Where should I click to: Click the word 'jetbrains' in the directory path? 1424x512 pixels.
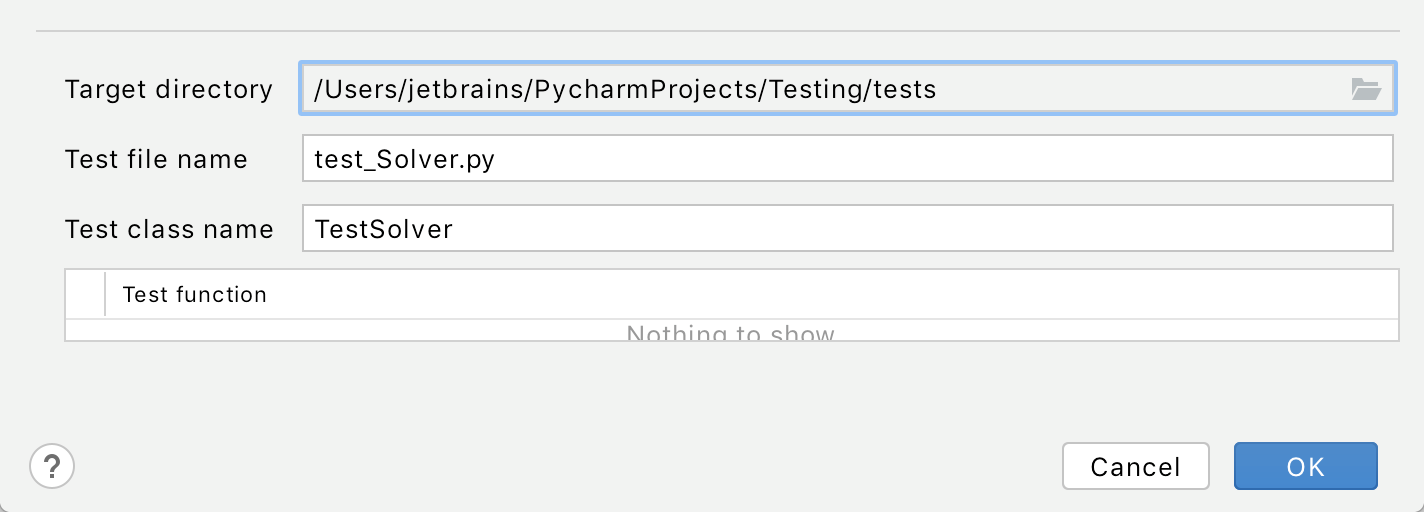[459, 90]
